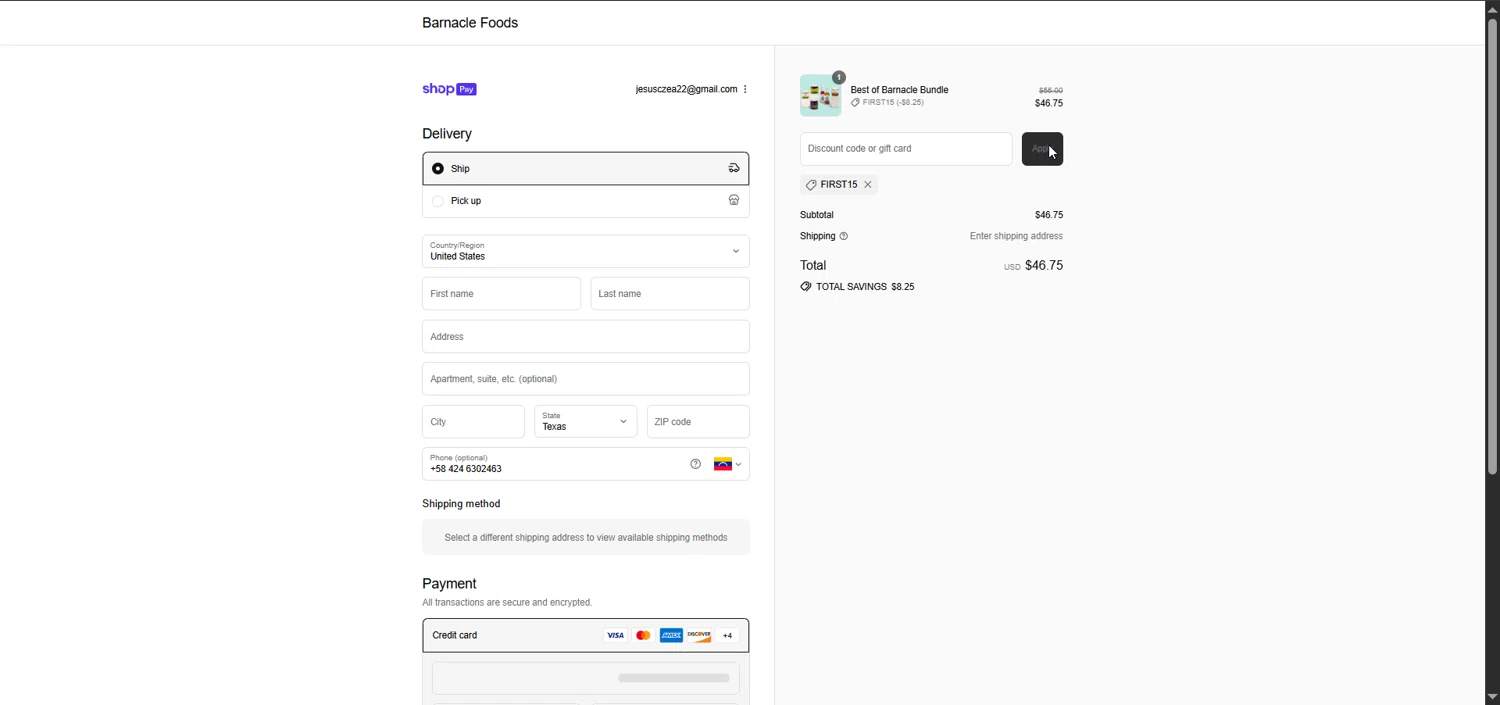Image resolution: width=1500 pixels, height=705 pixels.
Task: Remove the FIRST15 discount code
Action: pos(868,185)
